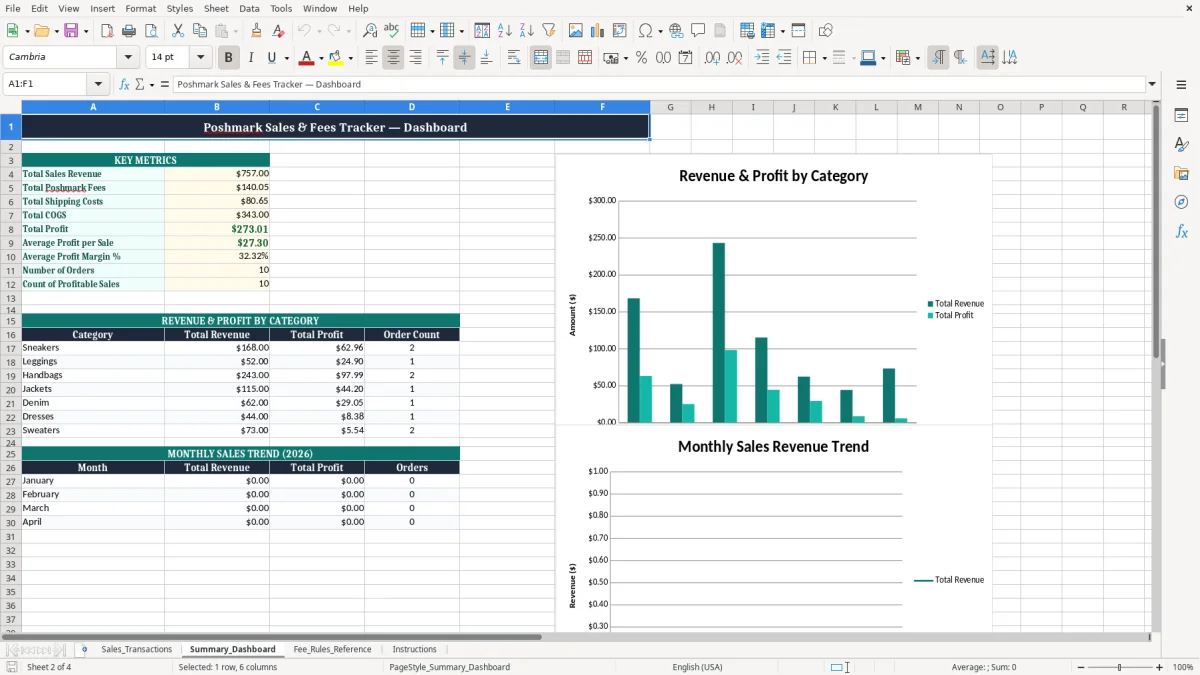Click the Copy icon
Viewport: 1200px width, 675px height.
pos(200,31)
